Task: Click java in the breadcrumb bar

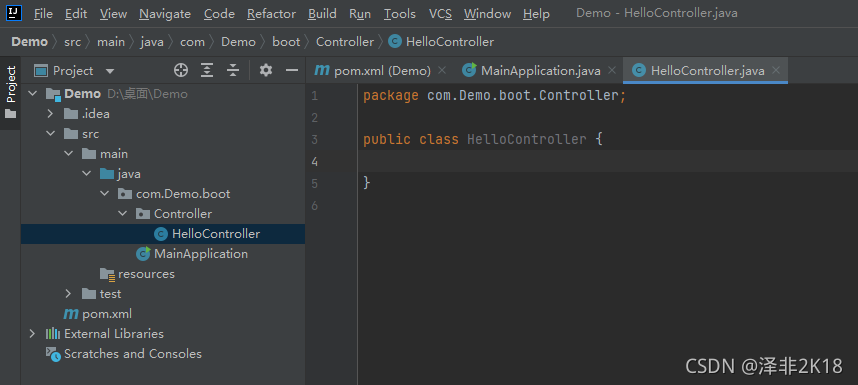Action: pyautogui.click(x=152, y=42)
